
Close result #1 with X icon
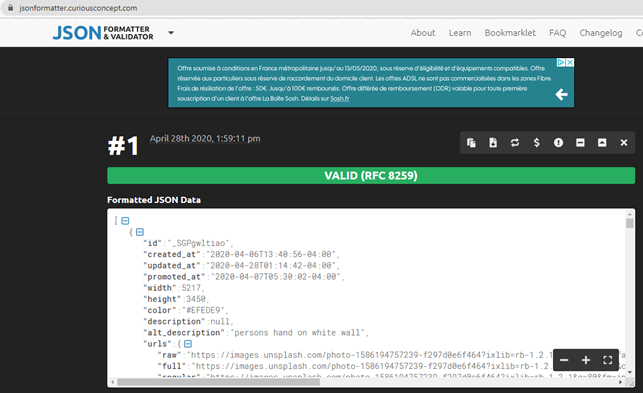[x=624, y=143]
